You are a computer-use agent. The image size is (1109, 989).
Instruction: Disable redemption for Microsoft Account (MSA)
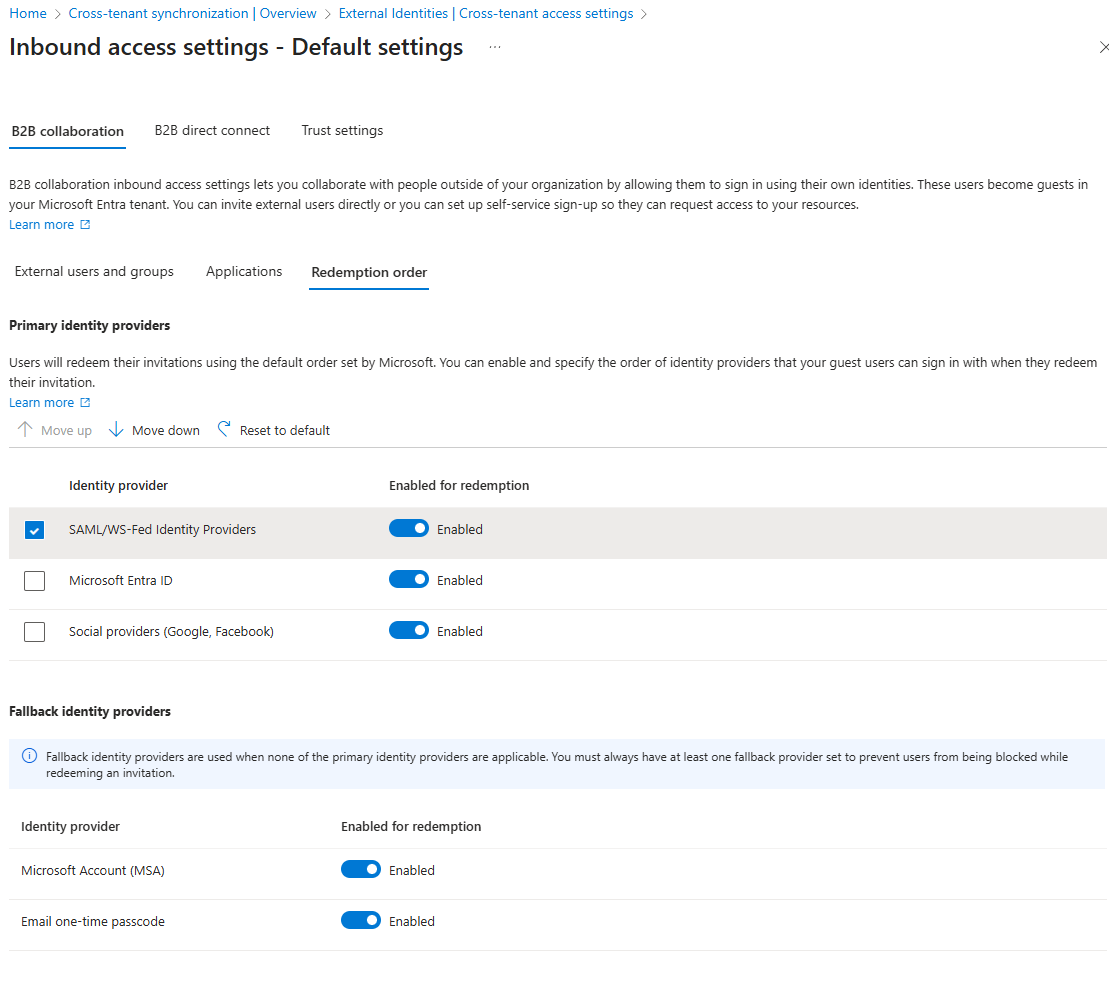[x=361, y=868]
